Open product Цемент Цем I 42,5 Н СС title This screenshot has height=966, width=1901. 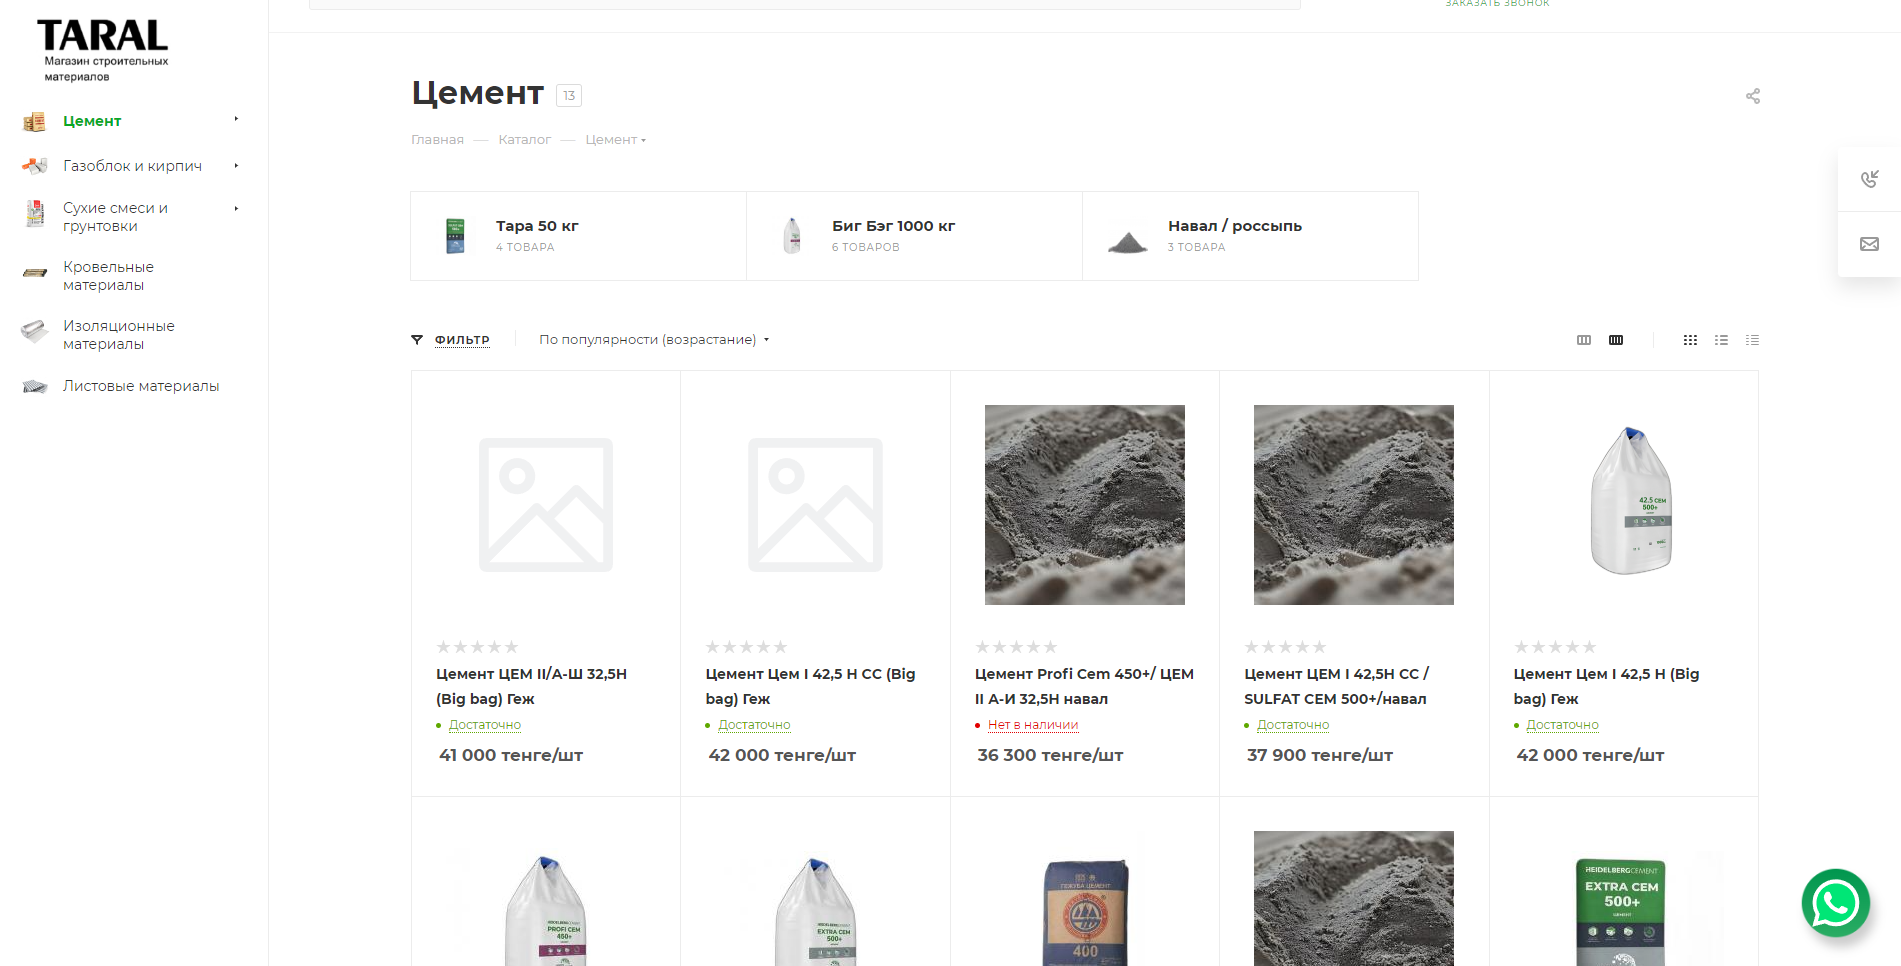point(810,686)
